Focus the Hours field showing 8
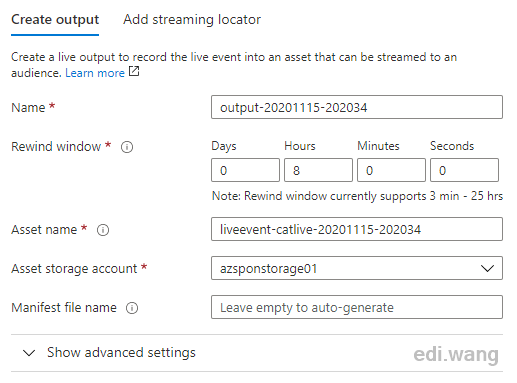The width and height of the screenshot is (517, 383). click(318, 170)
